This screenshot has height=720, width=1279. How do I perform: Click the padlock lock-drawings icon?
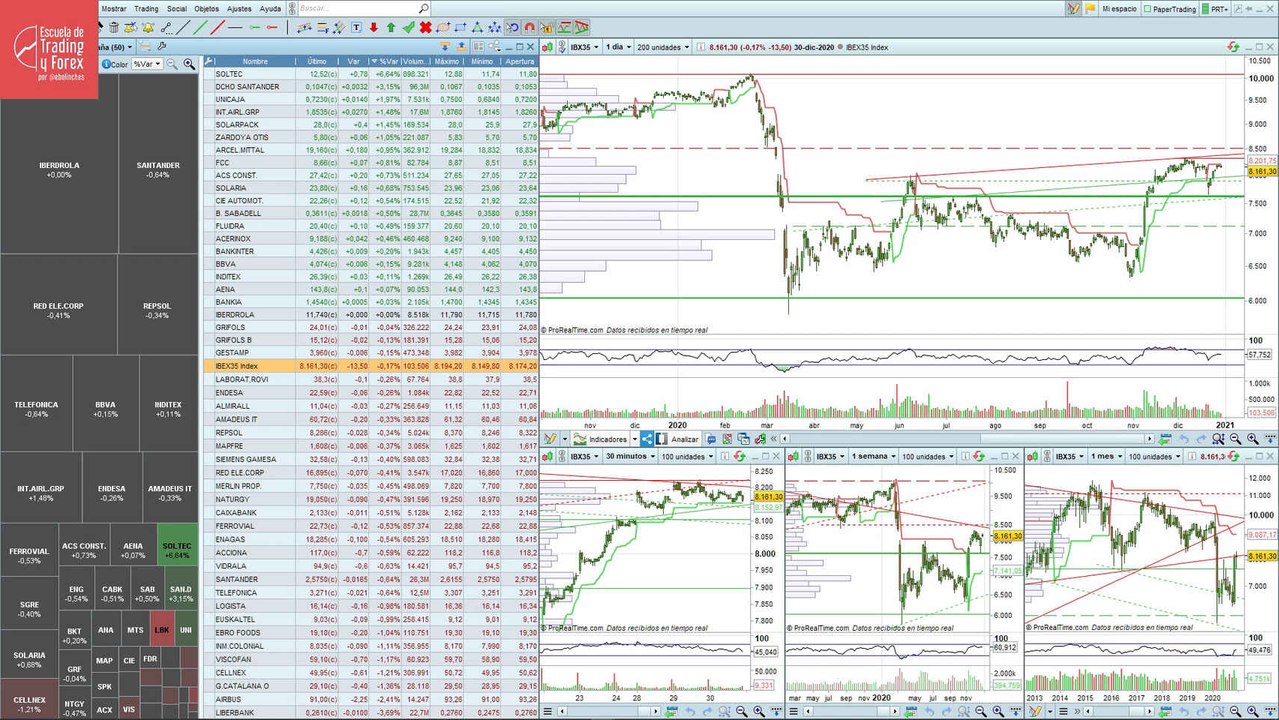pyautogui.click(x=545, y=27)
